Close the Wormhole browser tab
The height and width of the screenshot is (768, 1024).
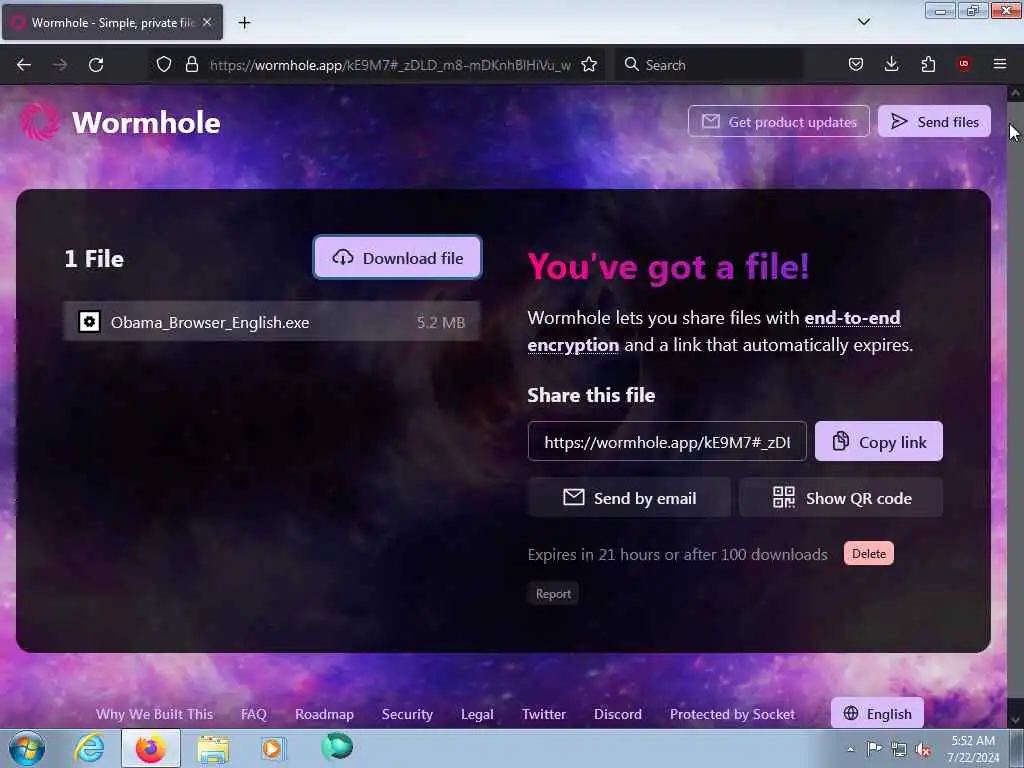click(x=207, y=22)
